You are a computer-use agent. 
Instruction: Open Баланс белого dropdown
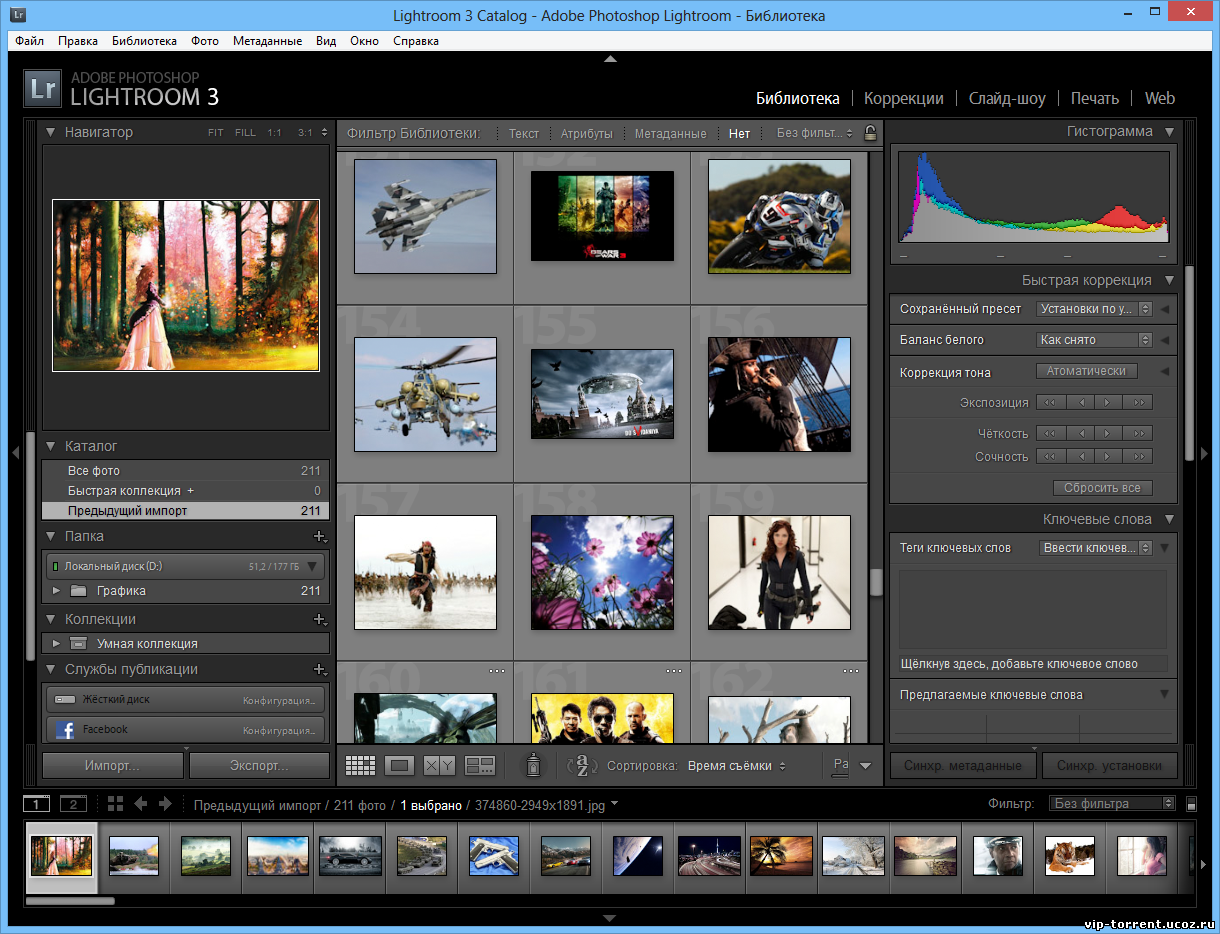coord(1094,340)
